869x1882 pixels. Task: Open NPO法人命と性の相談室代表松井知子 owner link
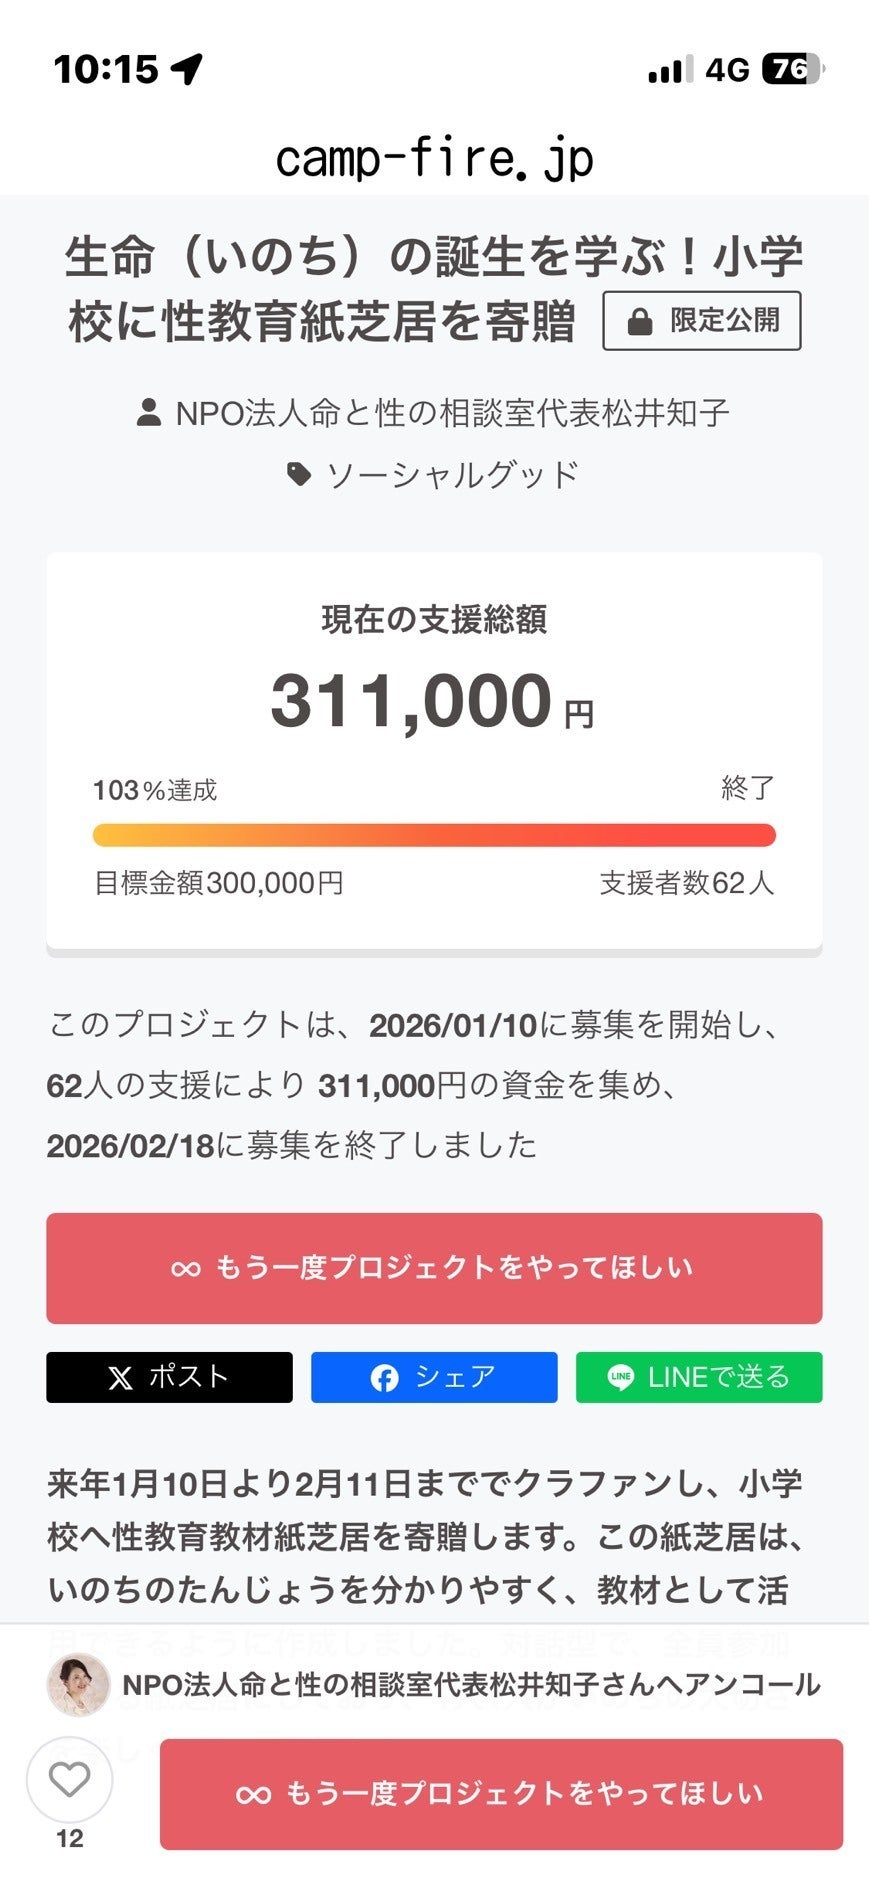[x=452, y=413]
